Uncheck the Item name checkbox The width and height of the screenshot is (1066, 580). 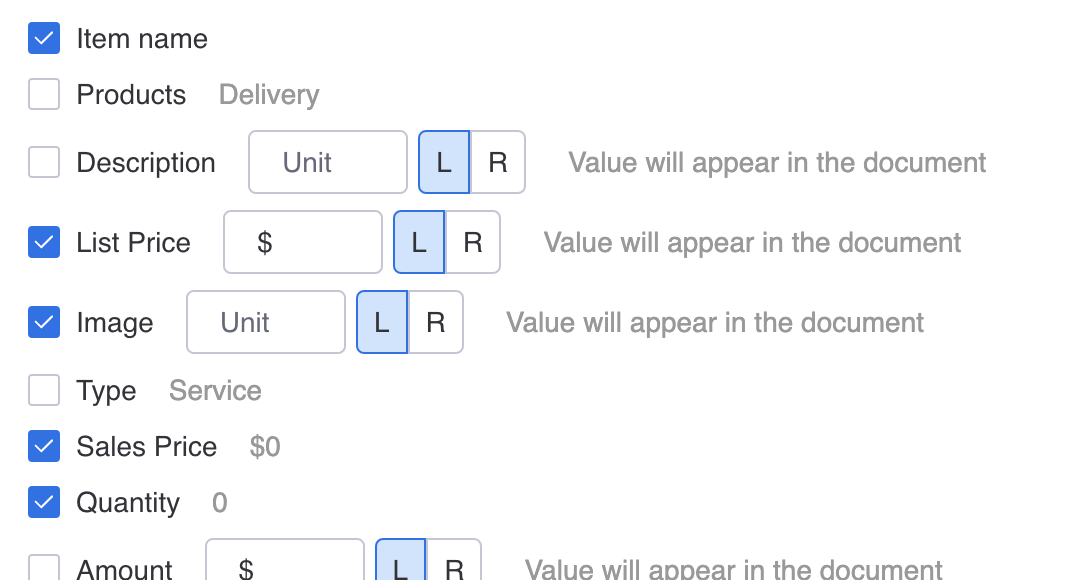pyautogui.click(x=44, y=39)
